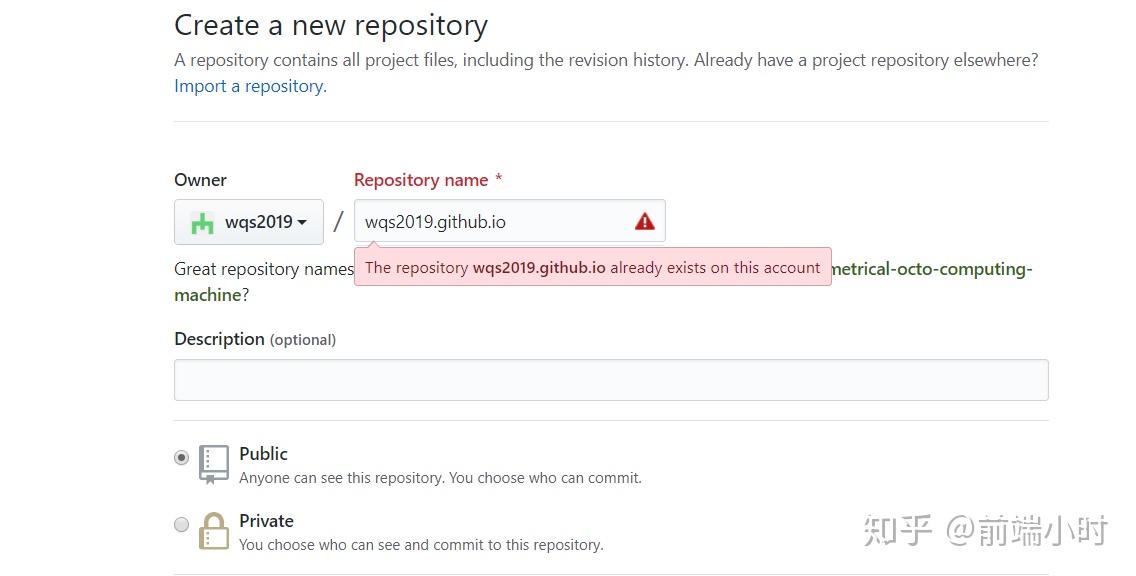Focus the Repository name input field

490,222
